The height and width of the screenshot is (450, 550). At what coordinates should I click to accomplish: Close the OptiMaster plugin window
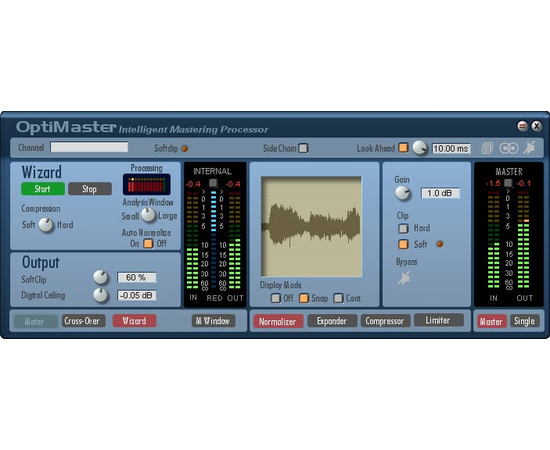tap(536, 126)
